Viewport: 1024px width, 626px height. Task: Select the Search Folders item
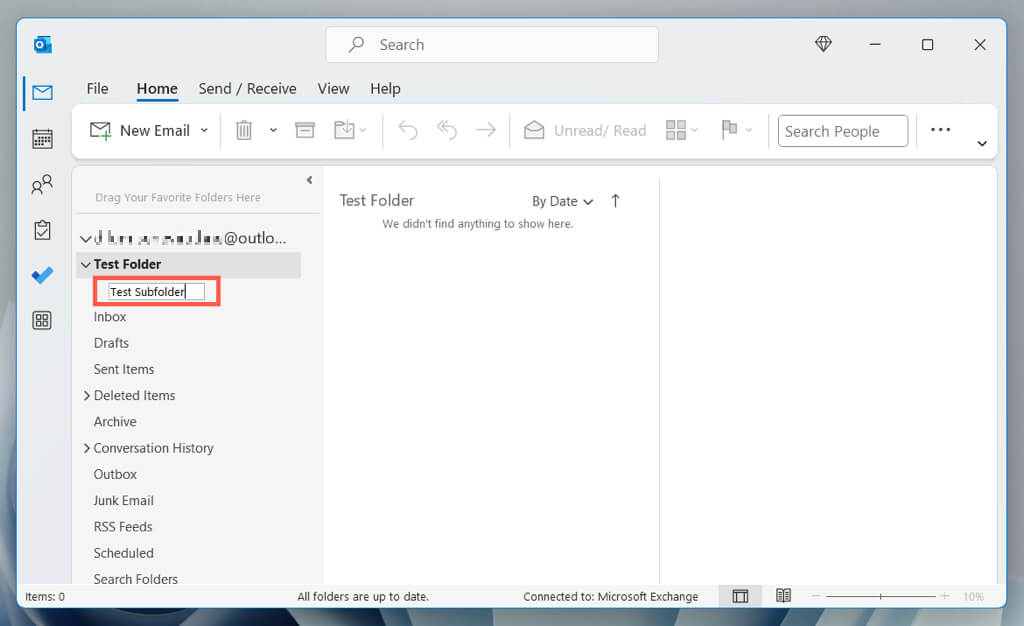pos(135,579)
